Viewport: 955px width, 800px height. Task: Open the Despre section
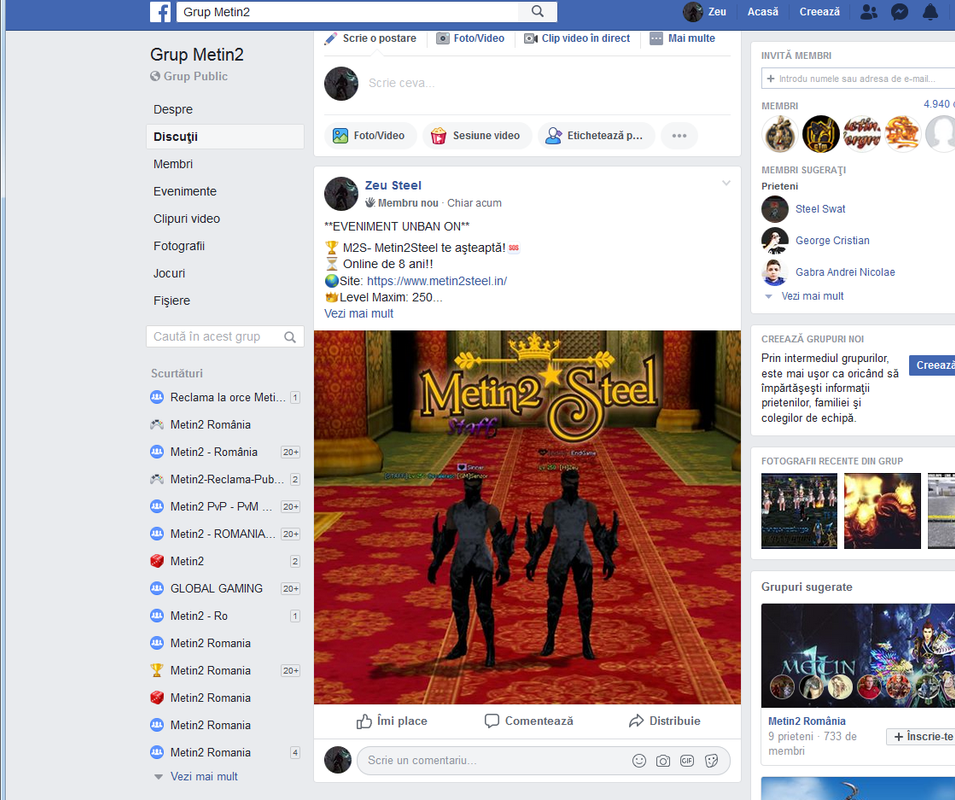(173, 110)
